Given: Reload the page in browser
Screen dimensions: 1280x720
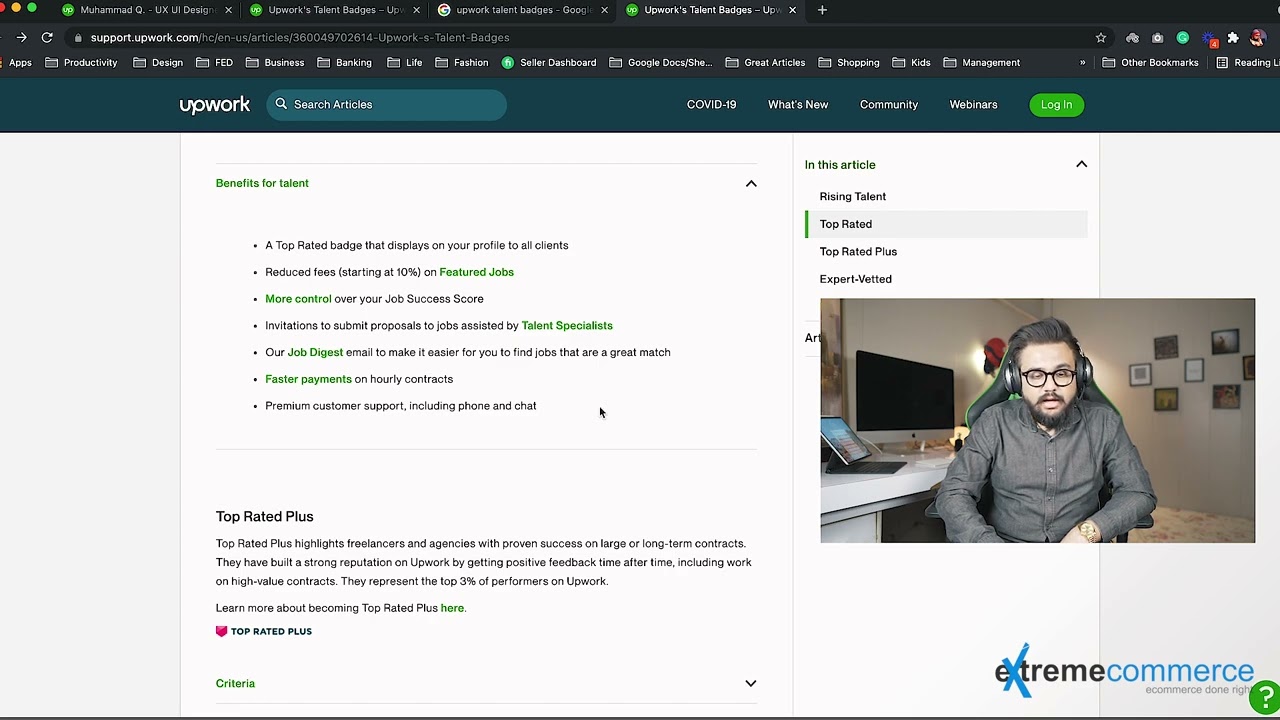Looking at the screenshot, I should click(47, 37).
